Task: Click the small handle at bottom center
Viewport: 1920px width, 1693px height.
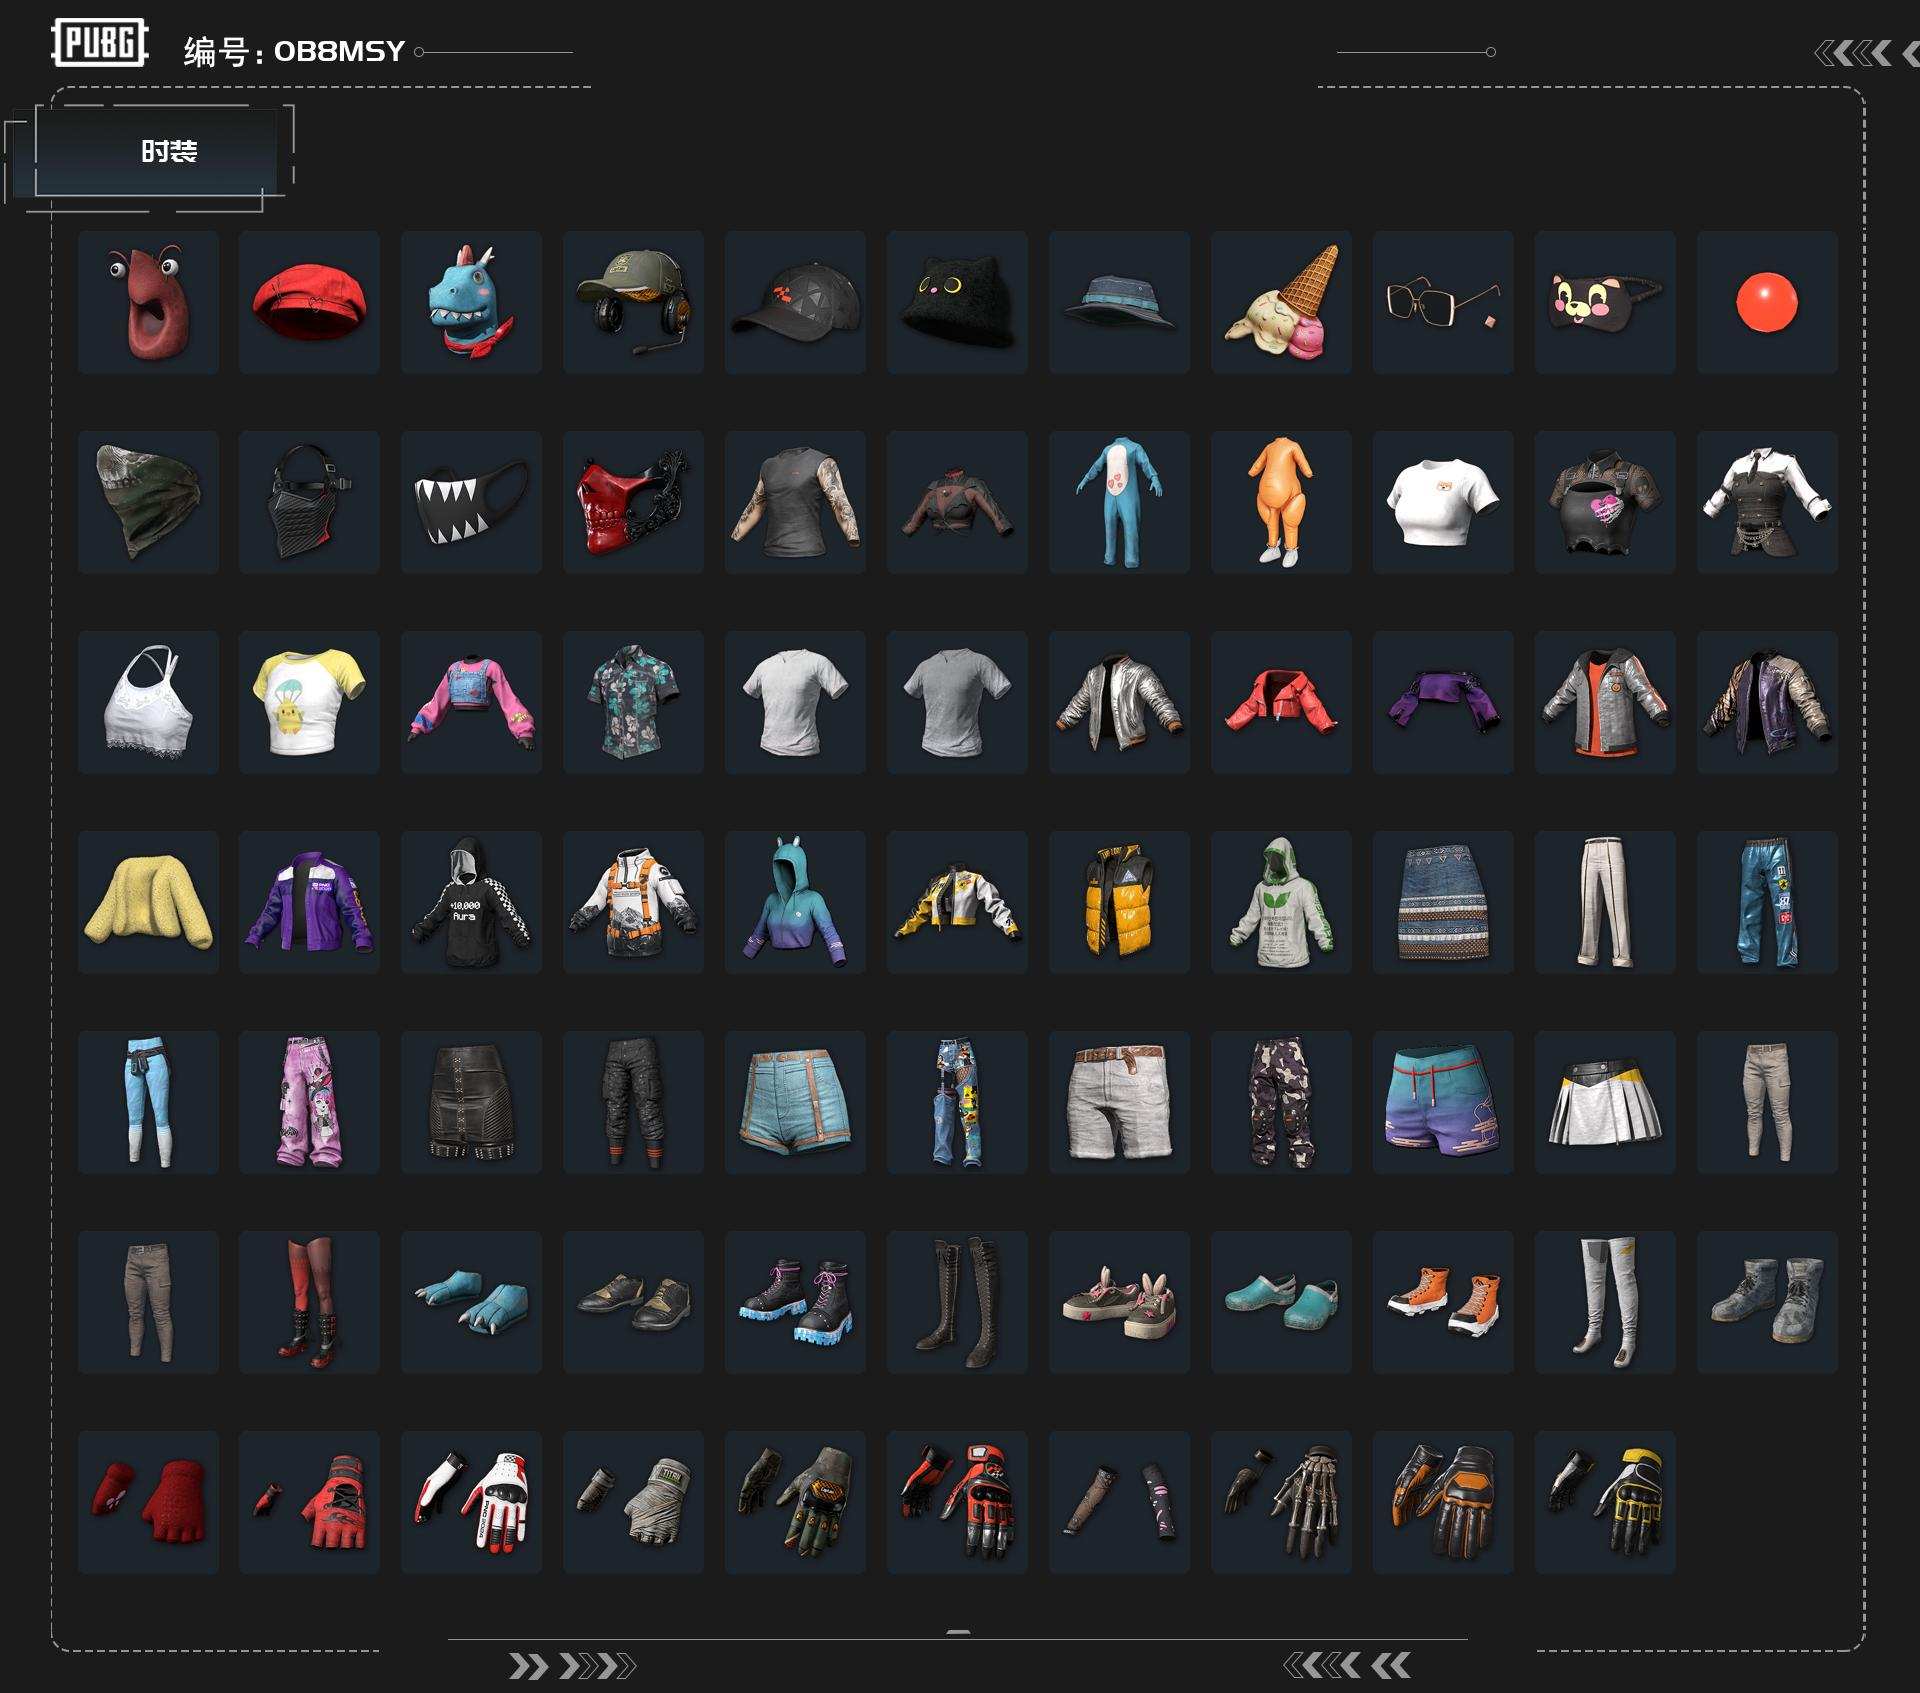Action: tap(958, 1632)
